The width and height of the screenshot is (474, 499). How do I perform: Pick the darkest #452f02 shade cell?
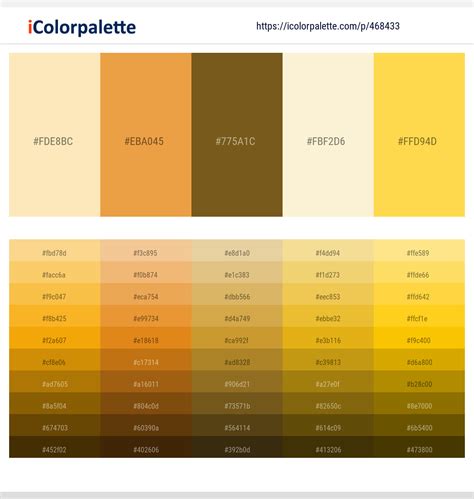point(55,447)
